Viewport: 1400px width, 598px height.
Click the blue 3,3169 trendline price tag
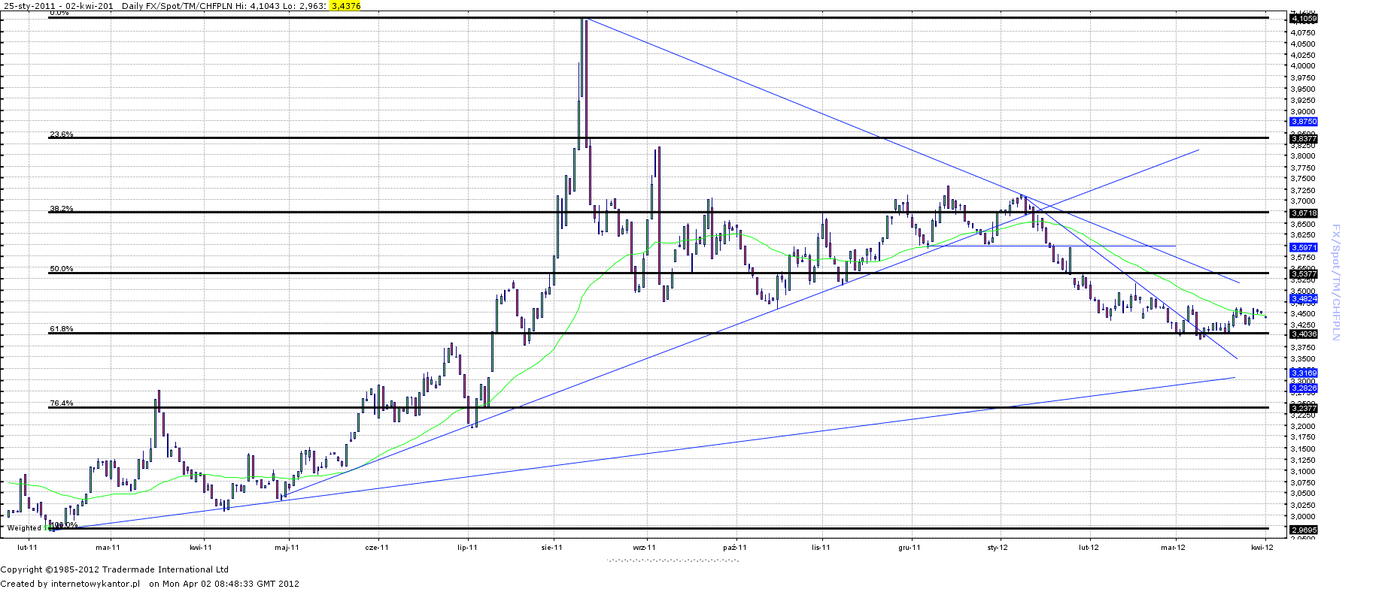[1304, 372]
